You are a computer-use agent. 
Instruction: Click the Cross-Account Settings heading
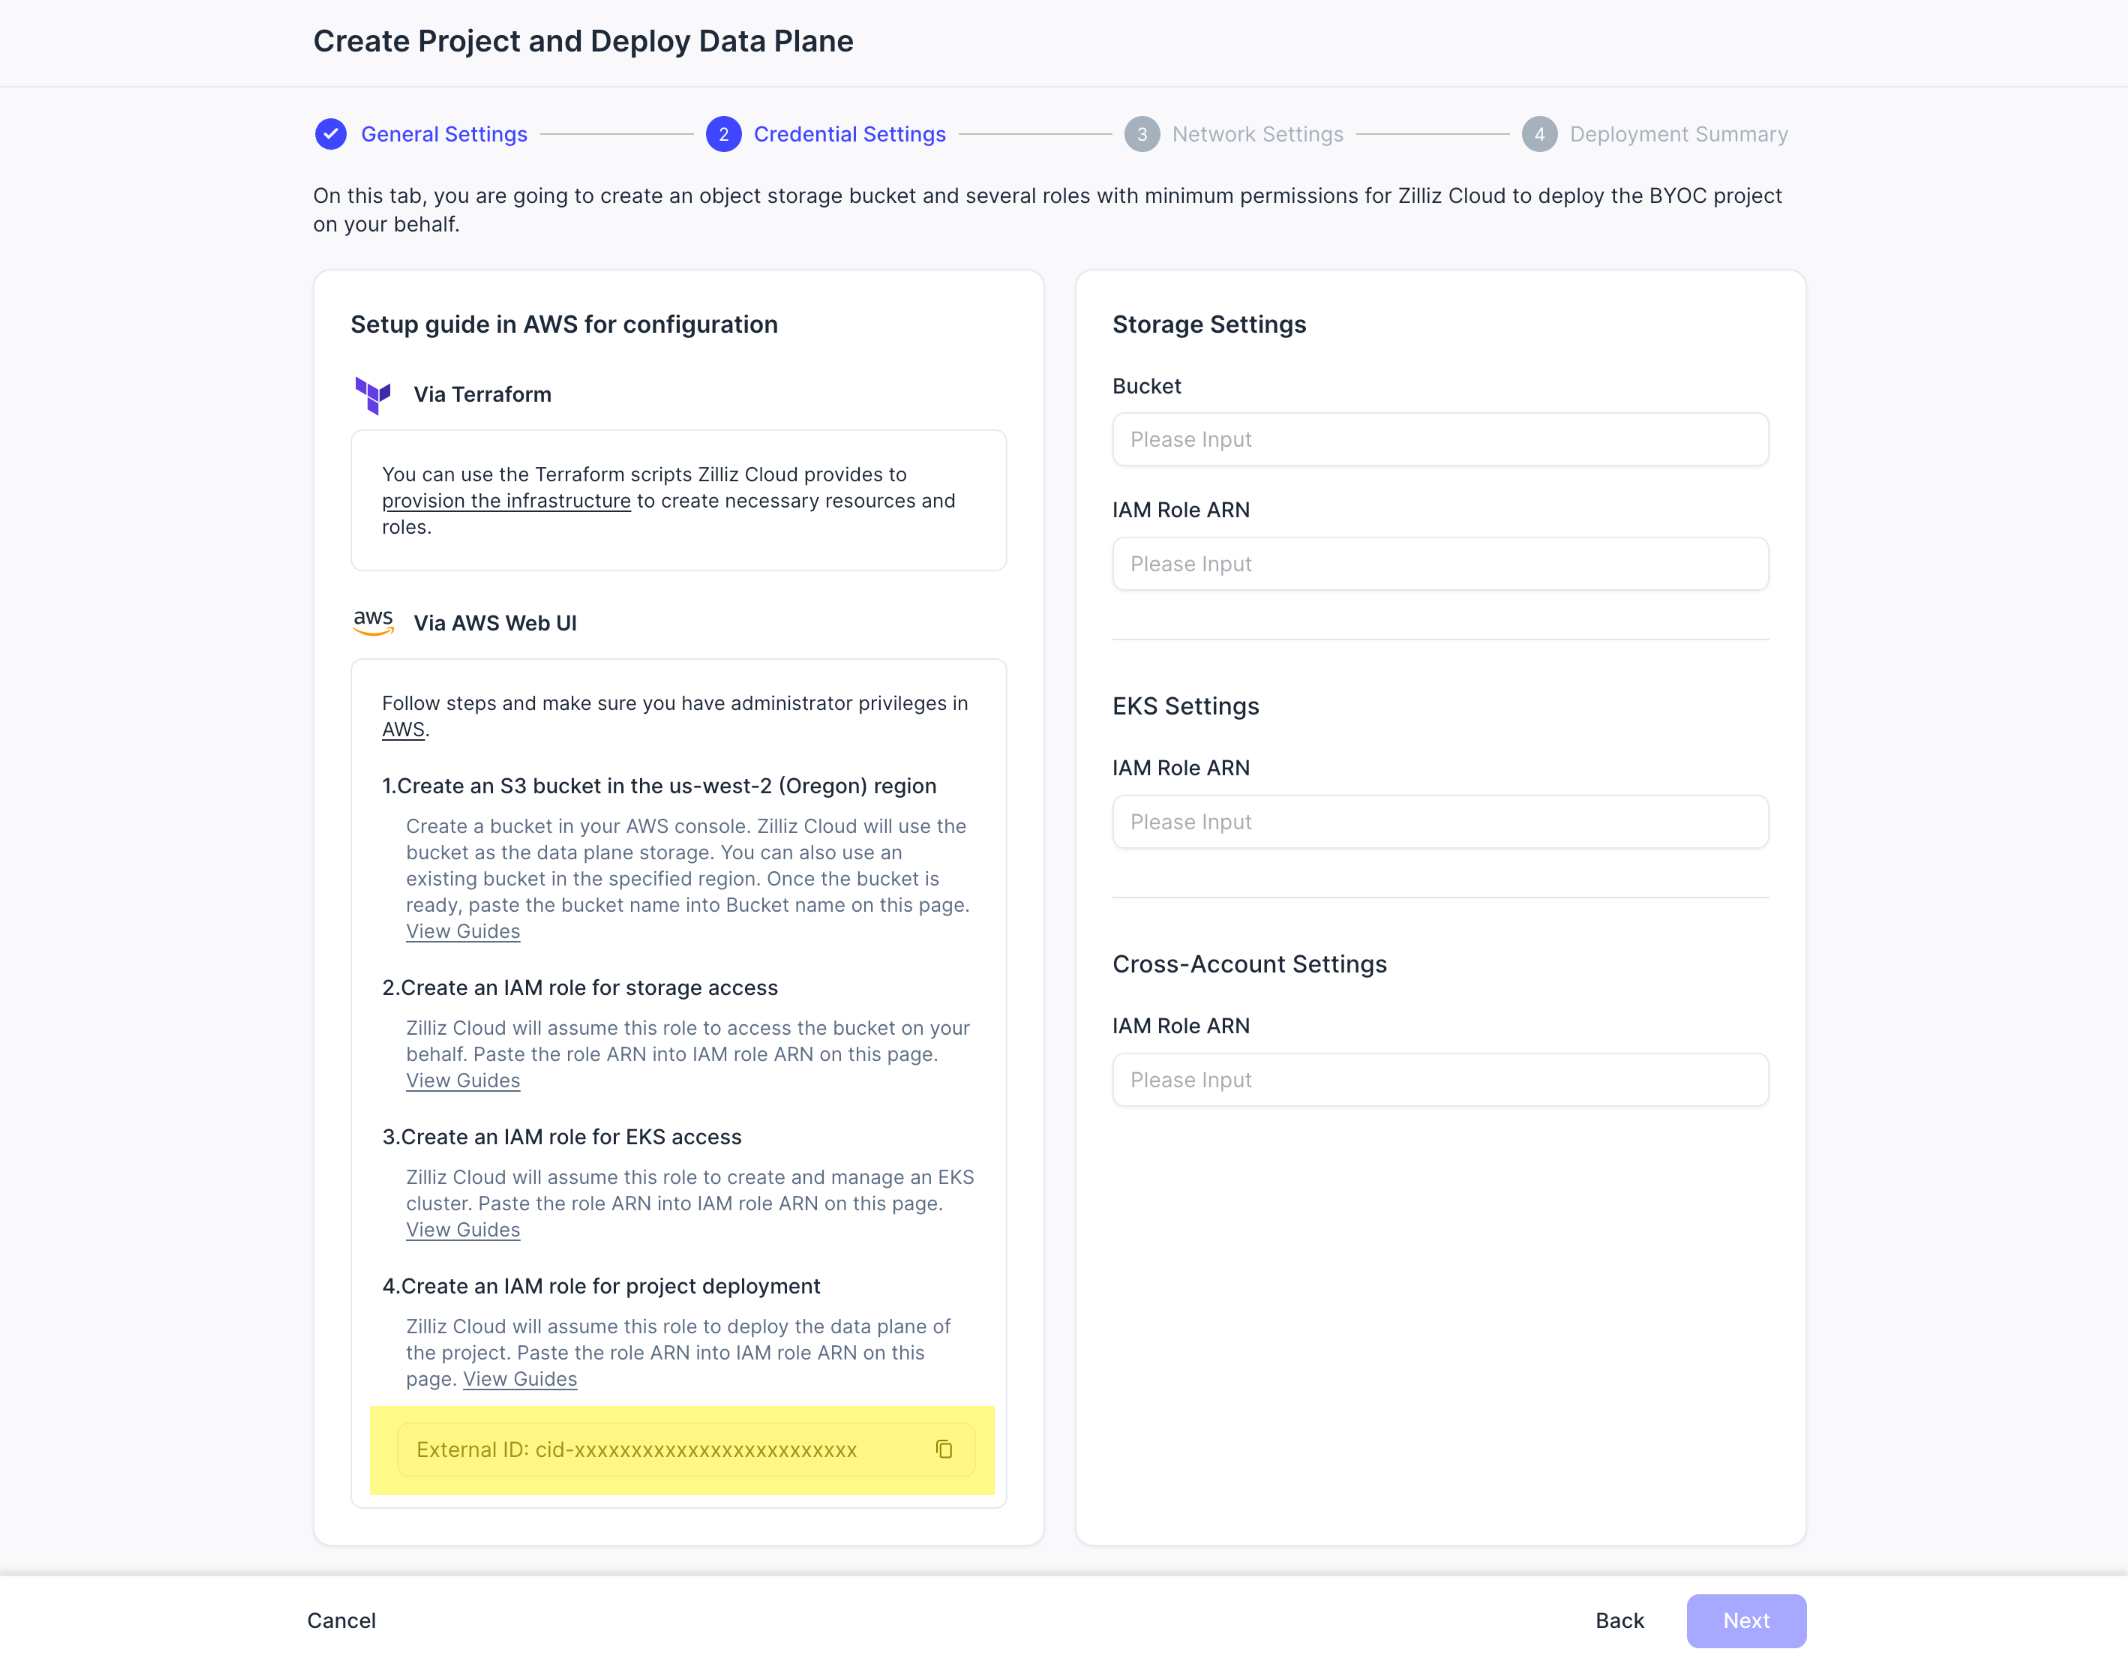1249,964
